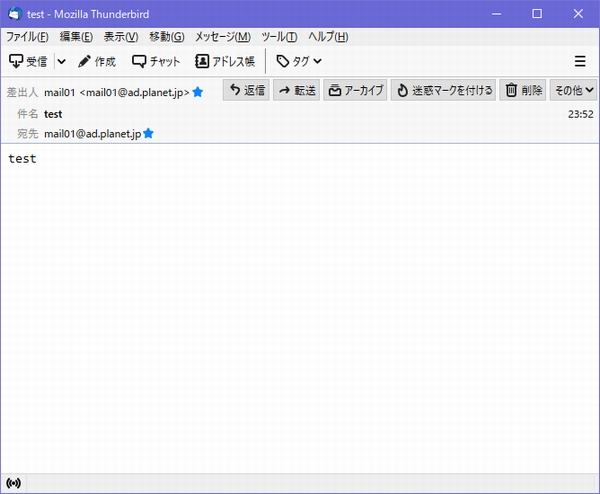Click the blue star beside sender address

(x=198, y=92)
